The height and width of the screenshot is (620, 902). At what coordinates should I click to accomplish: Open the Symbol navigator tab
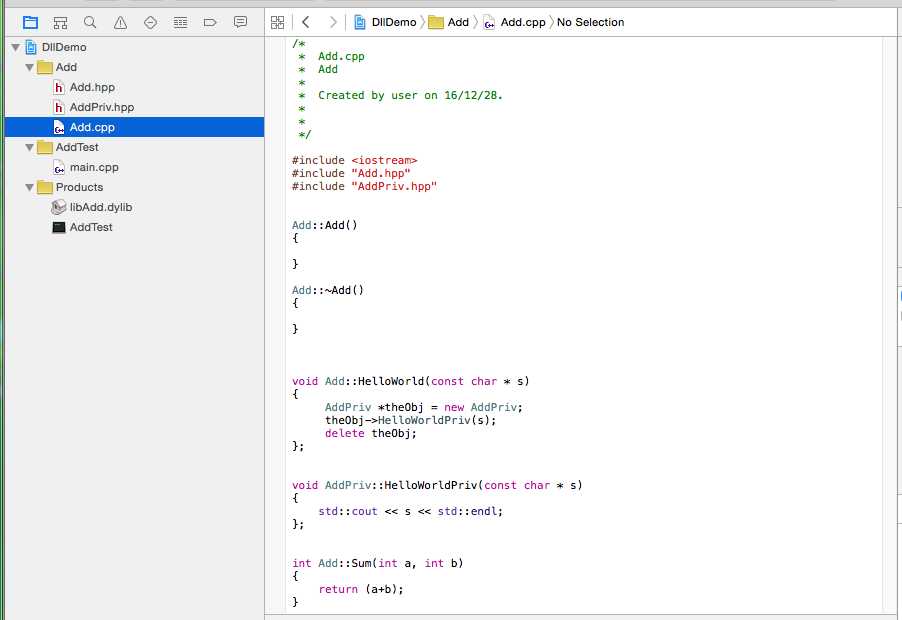pos(60,22)
